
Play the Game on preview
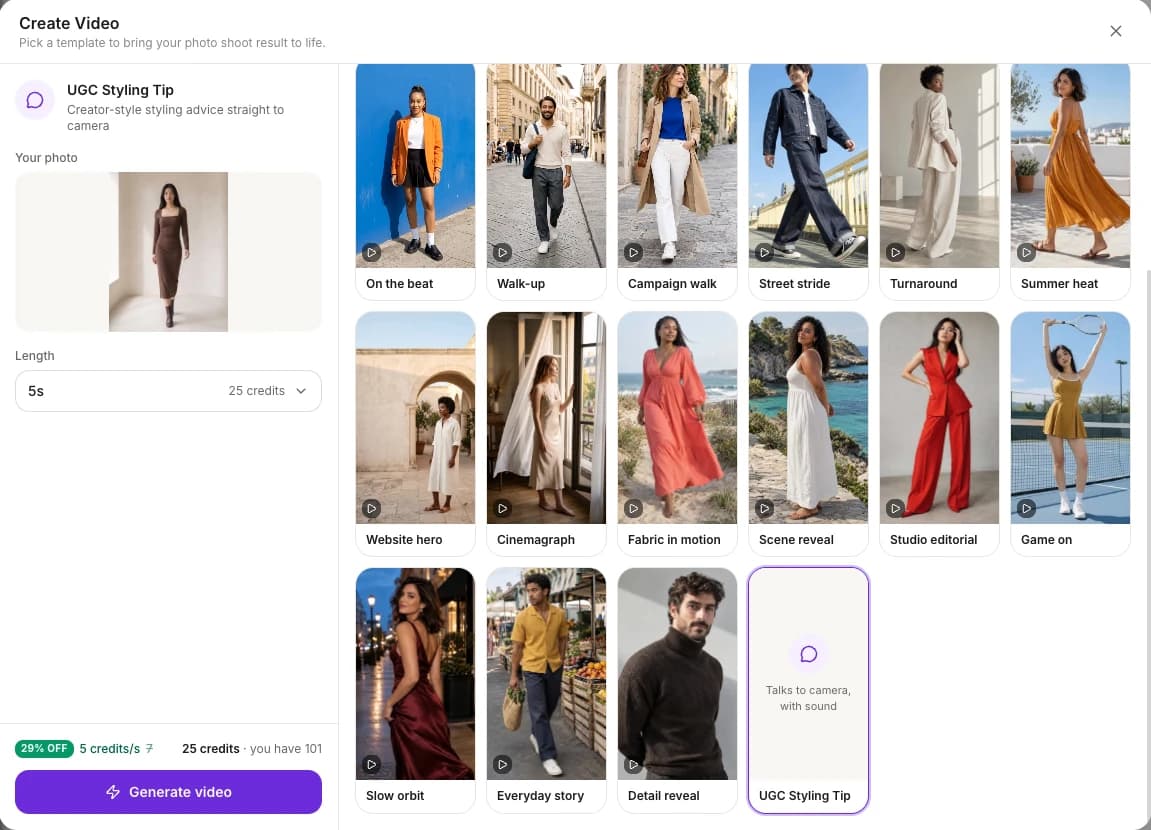click(x=1026, y=508)
